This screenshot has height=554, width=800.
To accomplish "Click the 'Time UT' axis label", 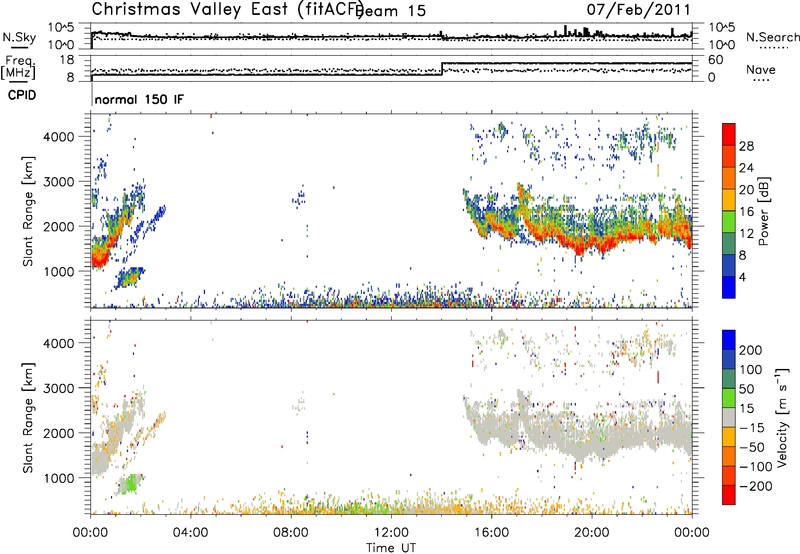I will tap(391, 548).
